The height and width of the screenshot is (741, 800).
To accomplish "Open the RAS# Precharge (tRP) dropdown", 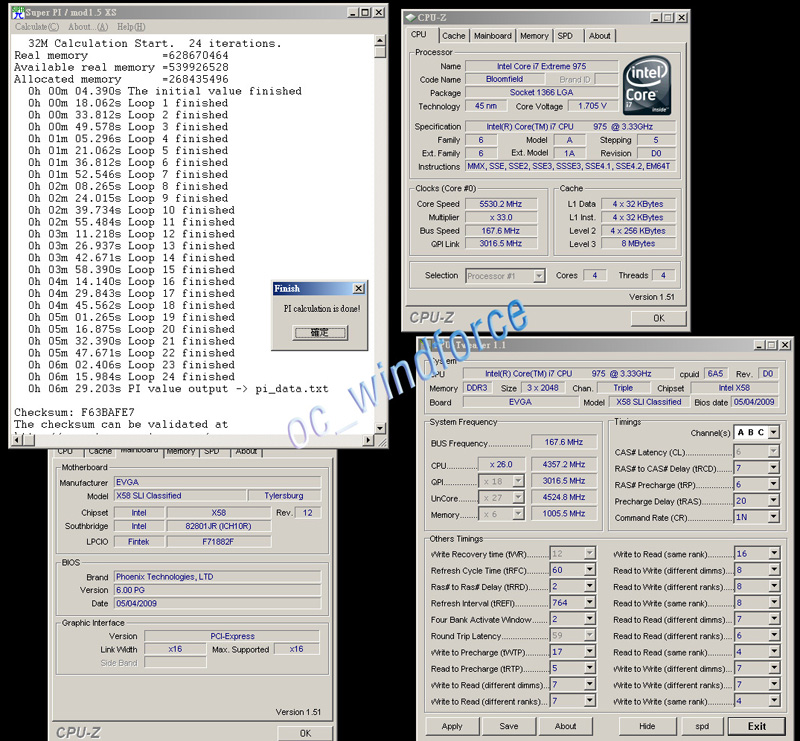I will click(774, 484).
